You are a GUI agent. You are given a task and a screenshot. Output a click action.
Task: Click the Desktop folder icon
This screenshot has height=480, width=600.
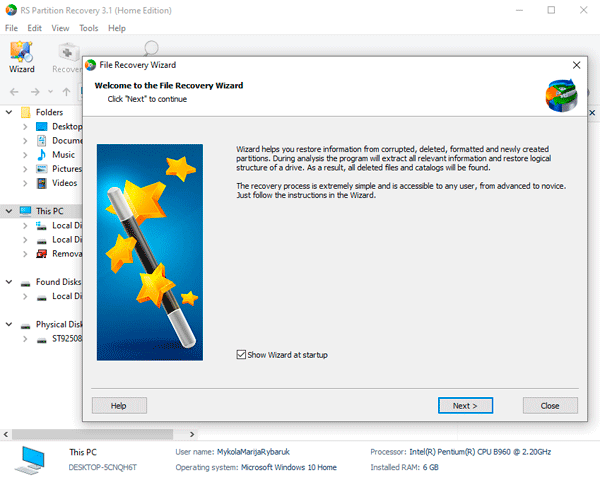41,126
